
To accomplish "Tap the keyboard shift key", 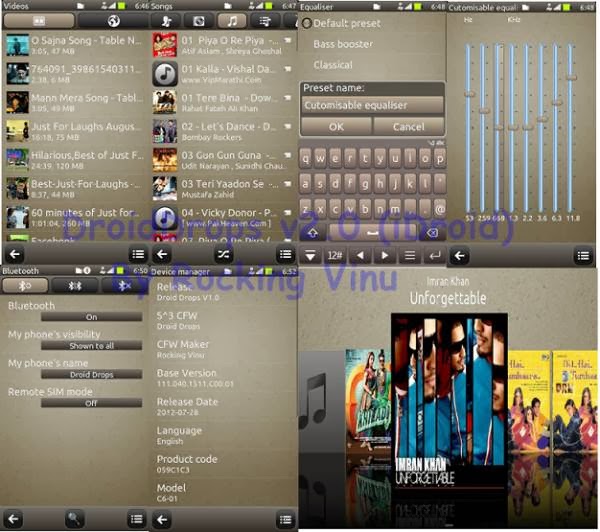I will click(313, 233).
